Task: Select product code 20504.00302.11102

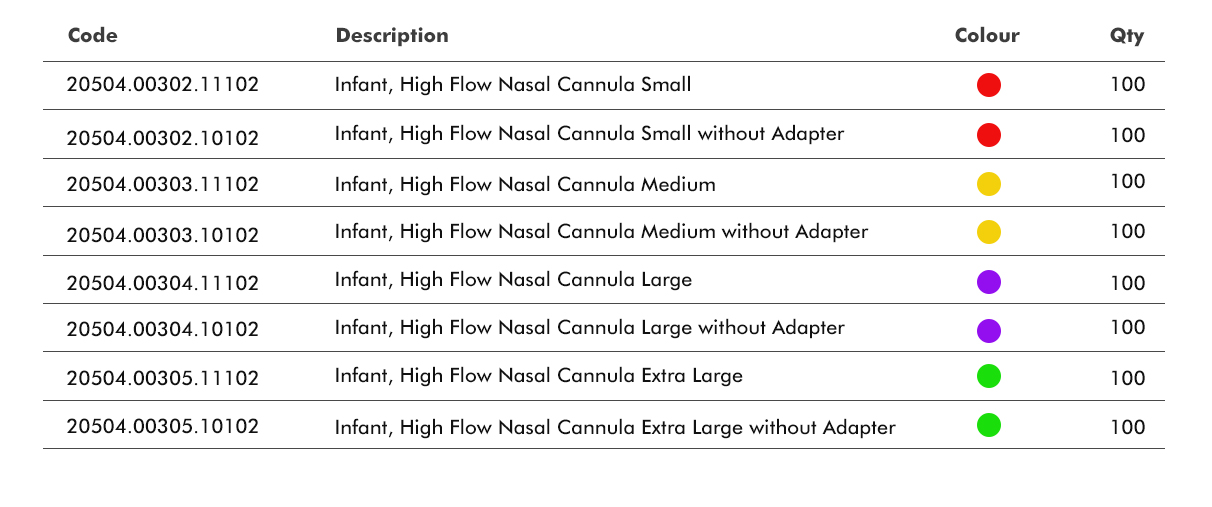Action: pyautogui.click(x=163, y=85)
